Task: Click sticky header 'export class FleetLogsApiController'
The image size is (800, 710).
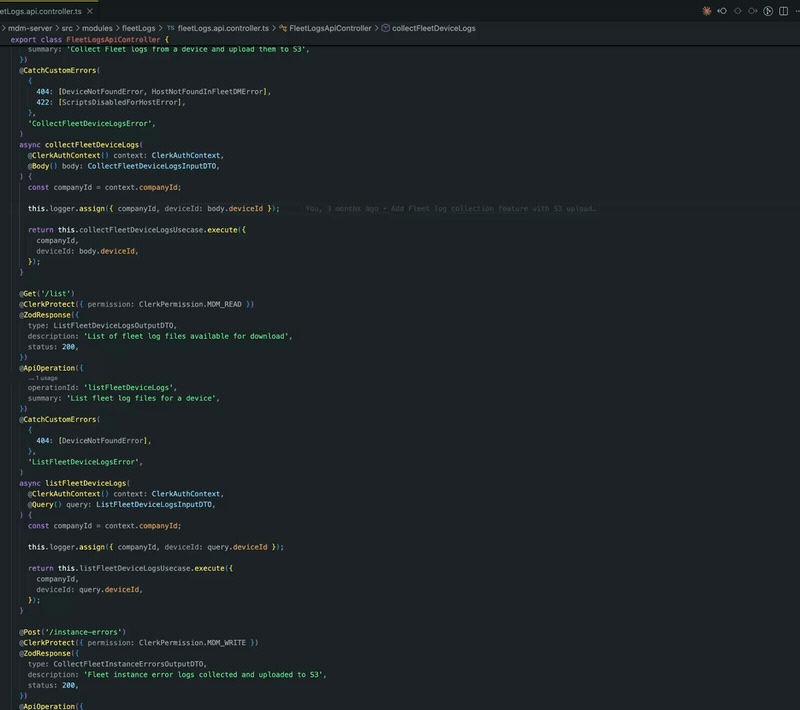Action: tap(89, 39)
